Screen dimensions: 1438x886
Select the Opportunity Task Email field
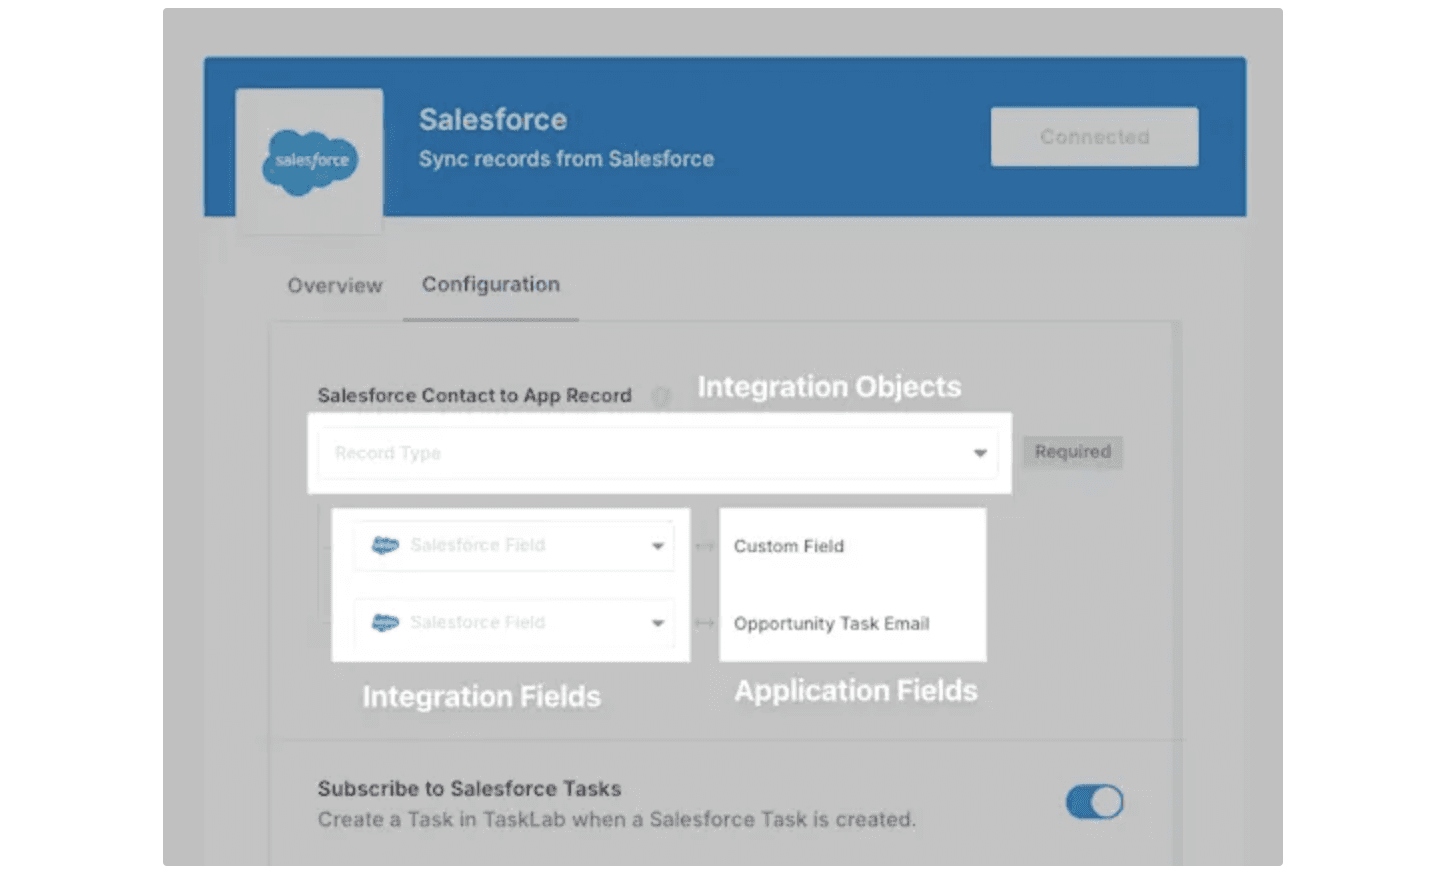831,624
